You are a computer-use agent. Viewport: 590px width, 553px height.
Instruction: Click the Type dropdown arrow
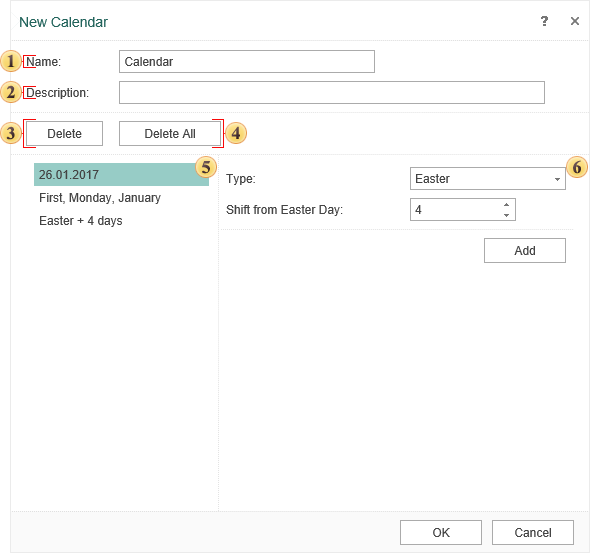tap(557, 179)
